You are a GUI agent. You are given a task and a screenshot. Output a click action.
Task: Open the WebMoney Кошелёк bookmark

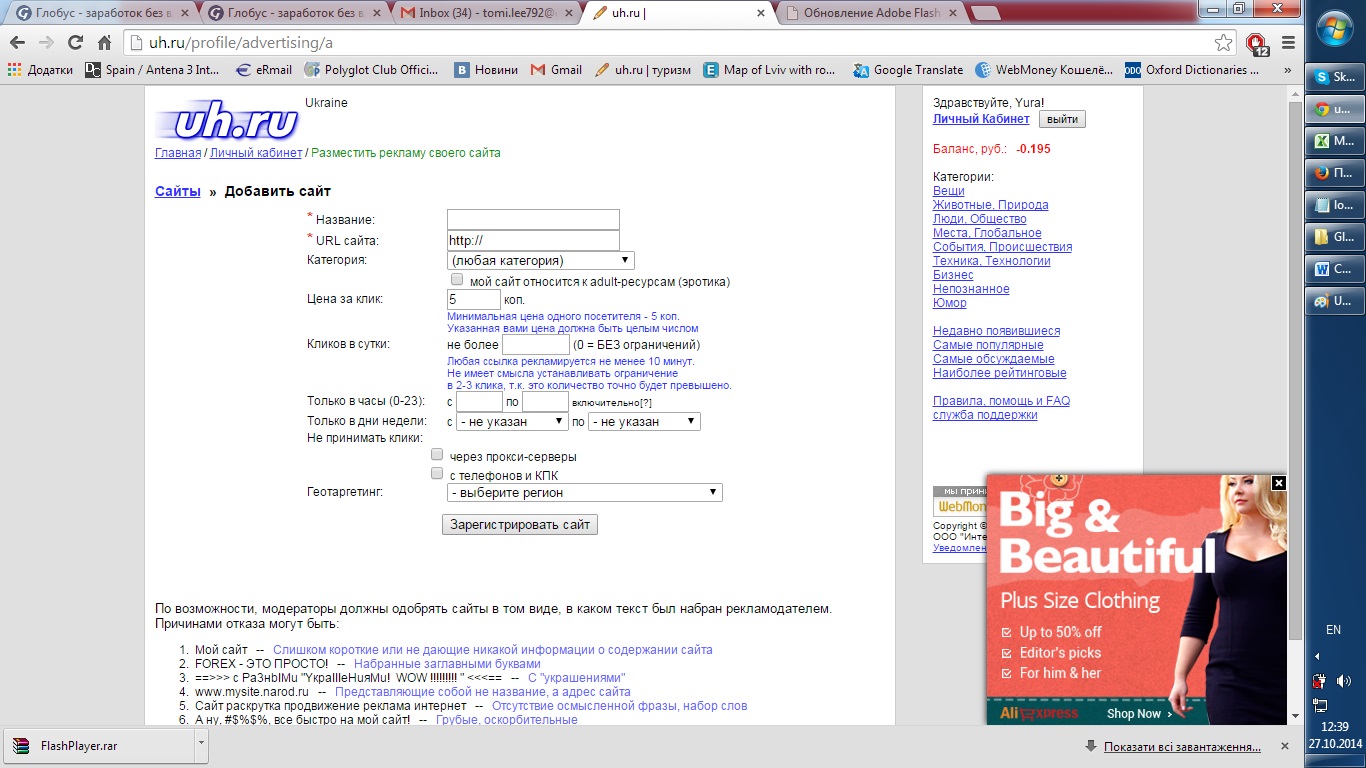[x=1044, y=70]
